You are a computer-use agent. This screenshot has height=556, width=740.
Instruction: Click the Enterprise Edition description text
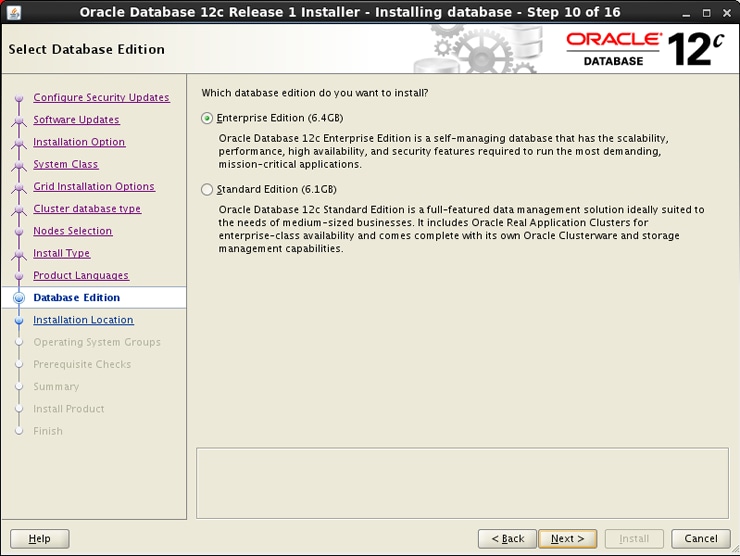tap(443, 151)
